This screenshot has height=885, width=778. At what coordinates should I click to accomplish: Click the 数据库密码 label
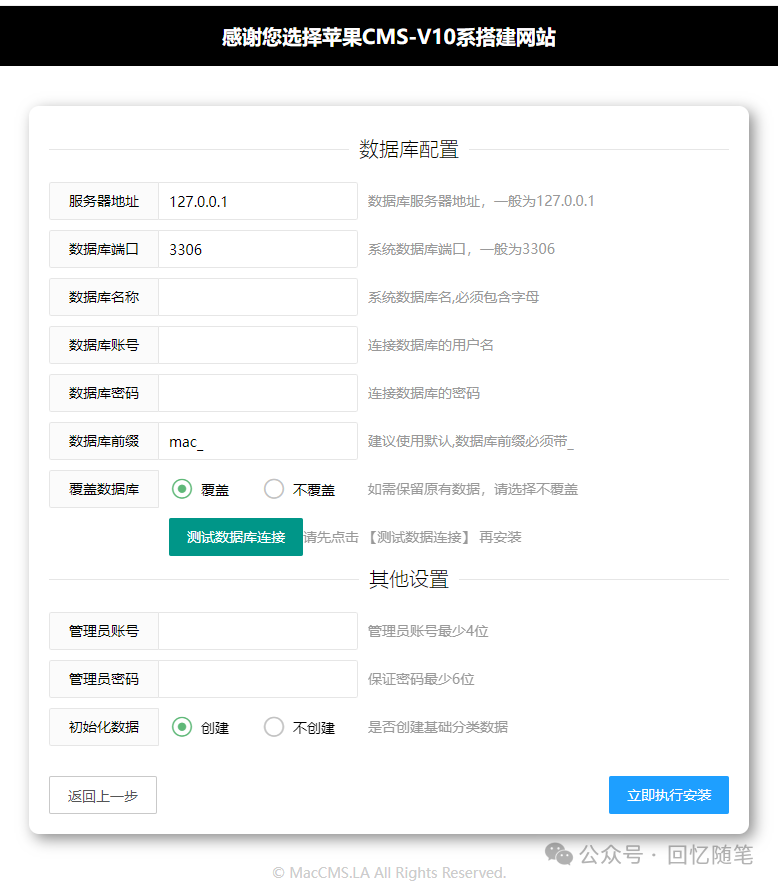point(104,393)
